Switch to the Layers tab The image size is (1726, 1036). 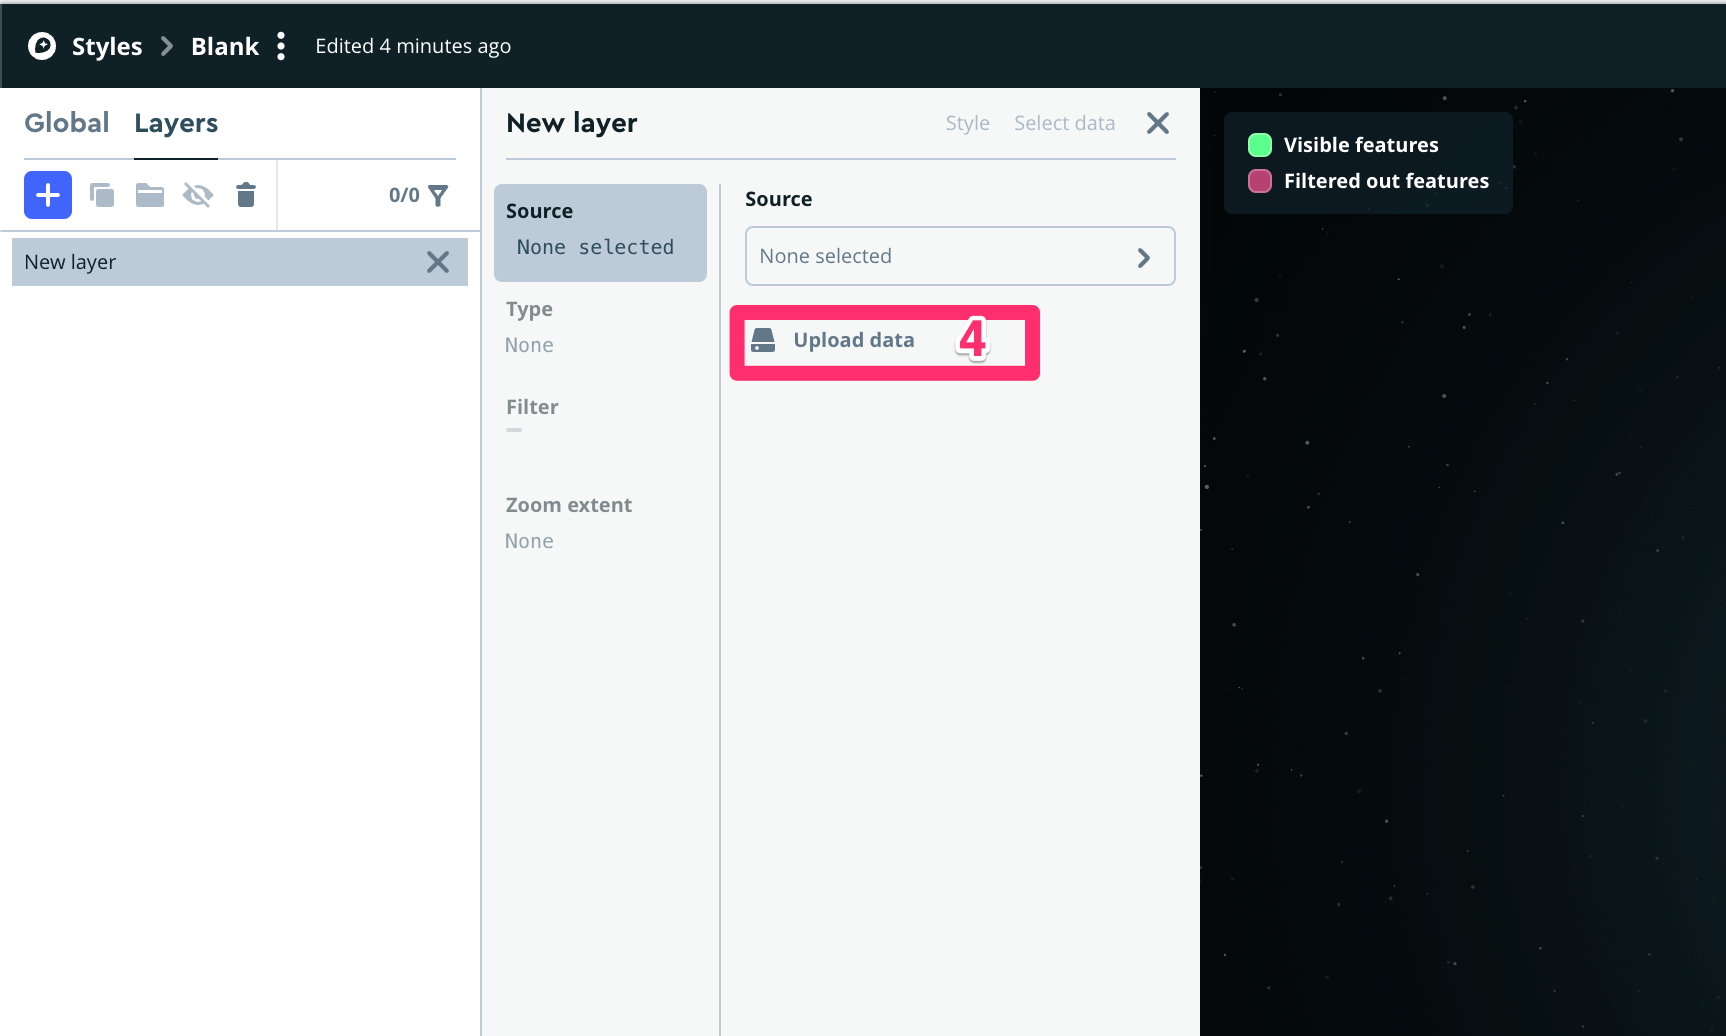(176, 123)
